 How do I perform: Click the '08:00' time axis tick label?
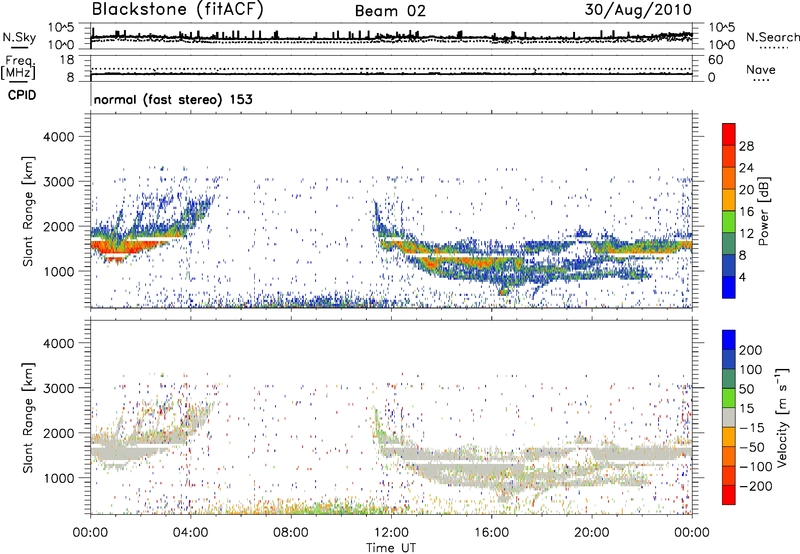click(x=291, y=533)
